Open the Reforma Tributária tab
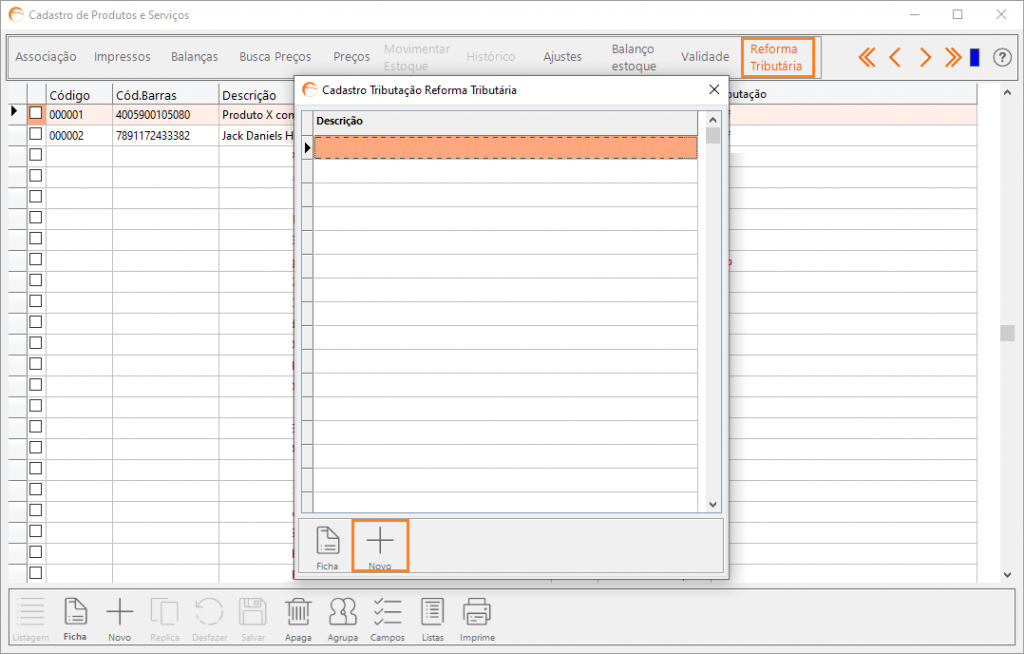1024x654 pixels. (x=777, y=57)
